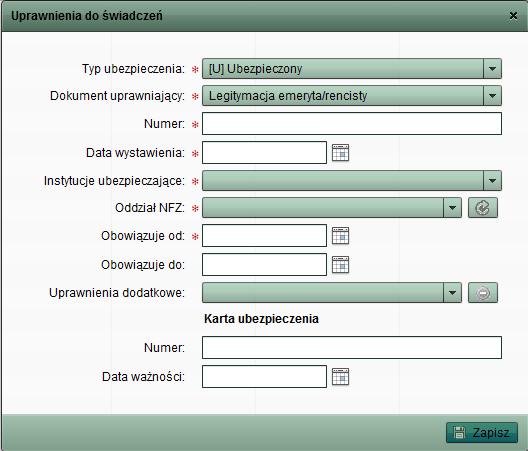Focus the required Numer document field
This screenshot has height=451, width=528.
(352, 124)
